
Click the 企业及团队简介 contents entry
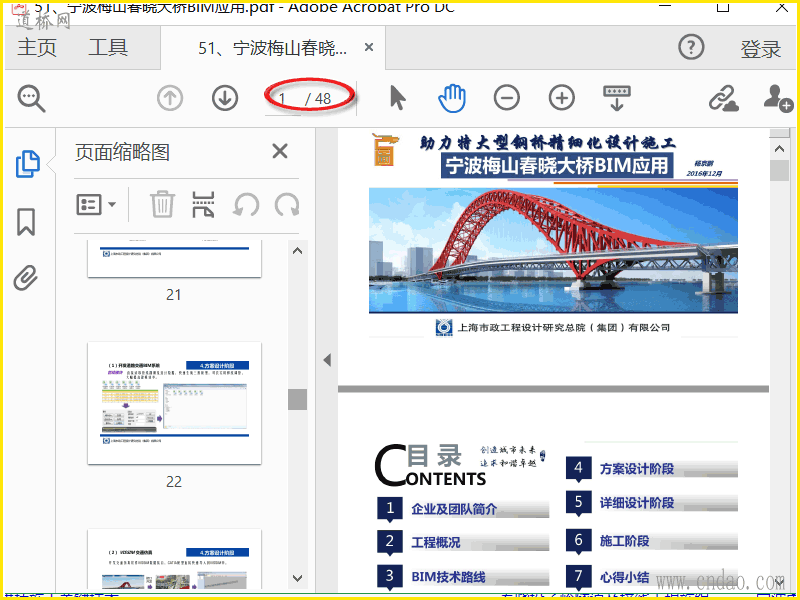(454, 509)
